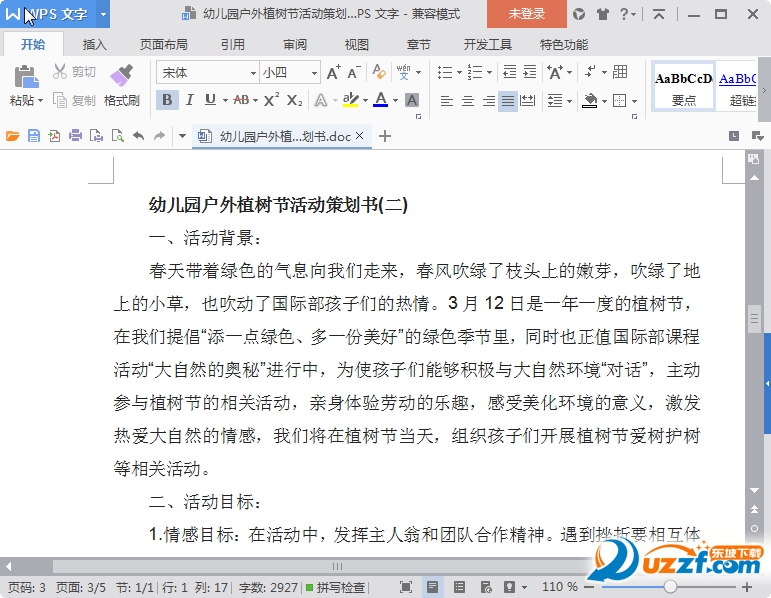Click the Print icon

point(75,136)
